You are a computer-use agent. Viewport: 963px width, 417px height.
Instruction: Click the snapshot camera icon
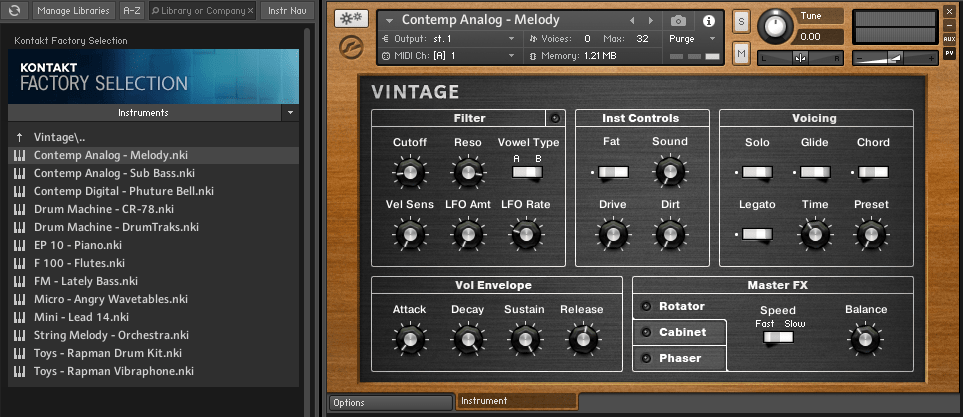coord(678,21)
